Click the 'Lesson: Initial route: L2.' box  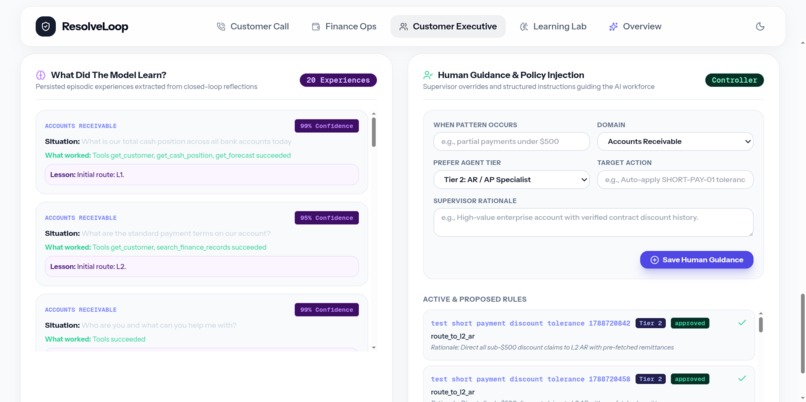(202, 267)
